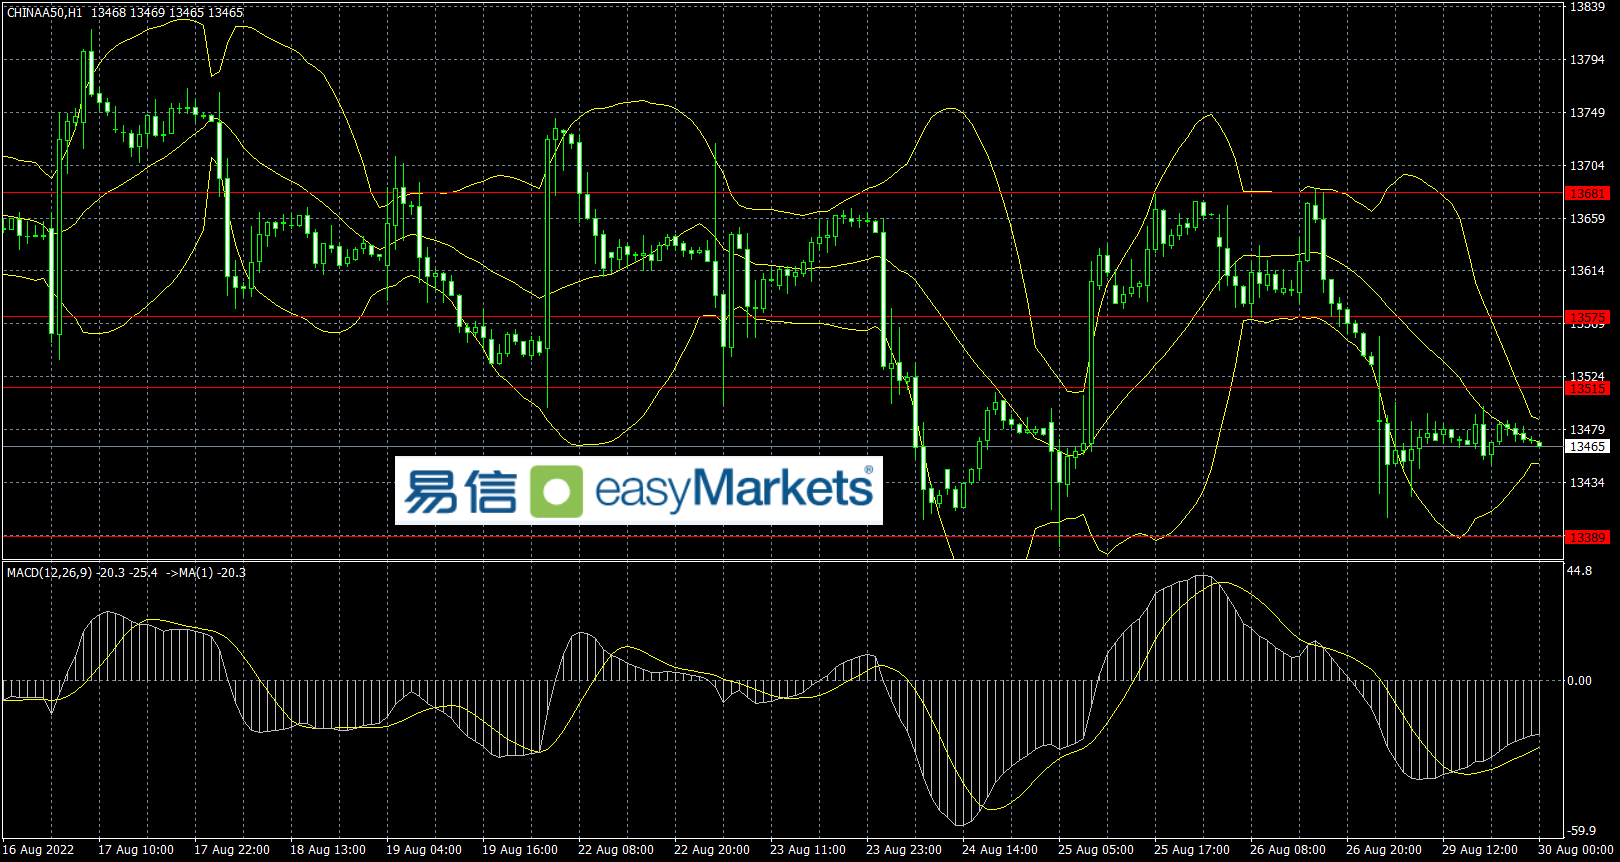
Task: Click the 13434 price scale value
Action: coord(1587,483)
